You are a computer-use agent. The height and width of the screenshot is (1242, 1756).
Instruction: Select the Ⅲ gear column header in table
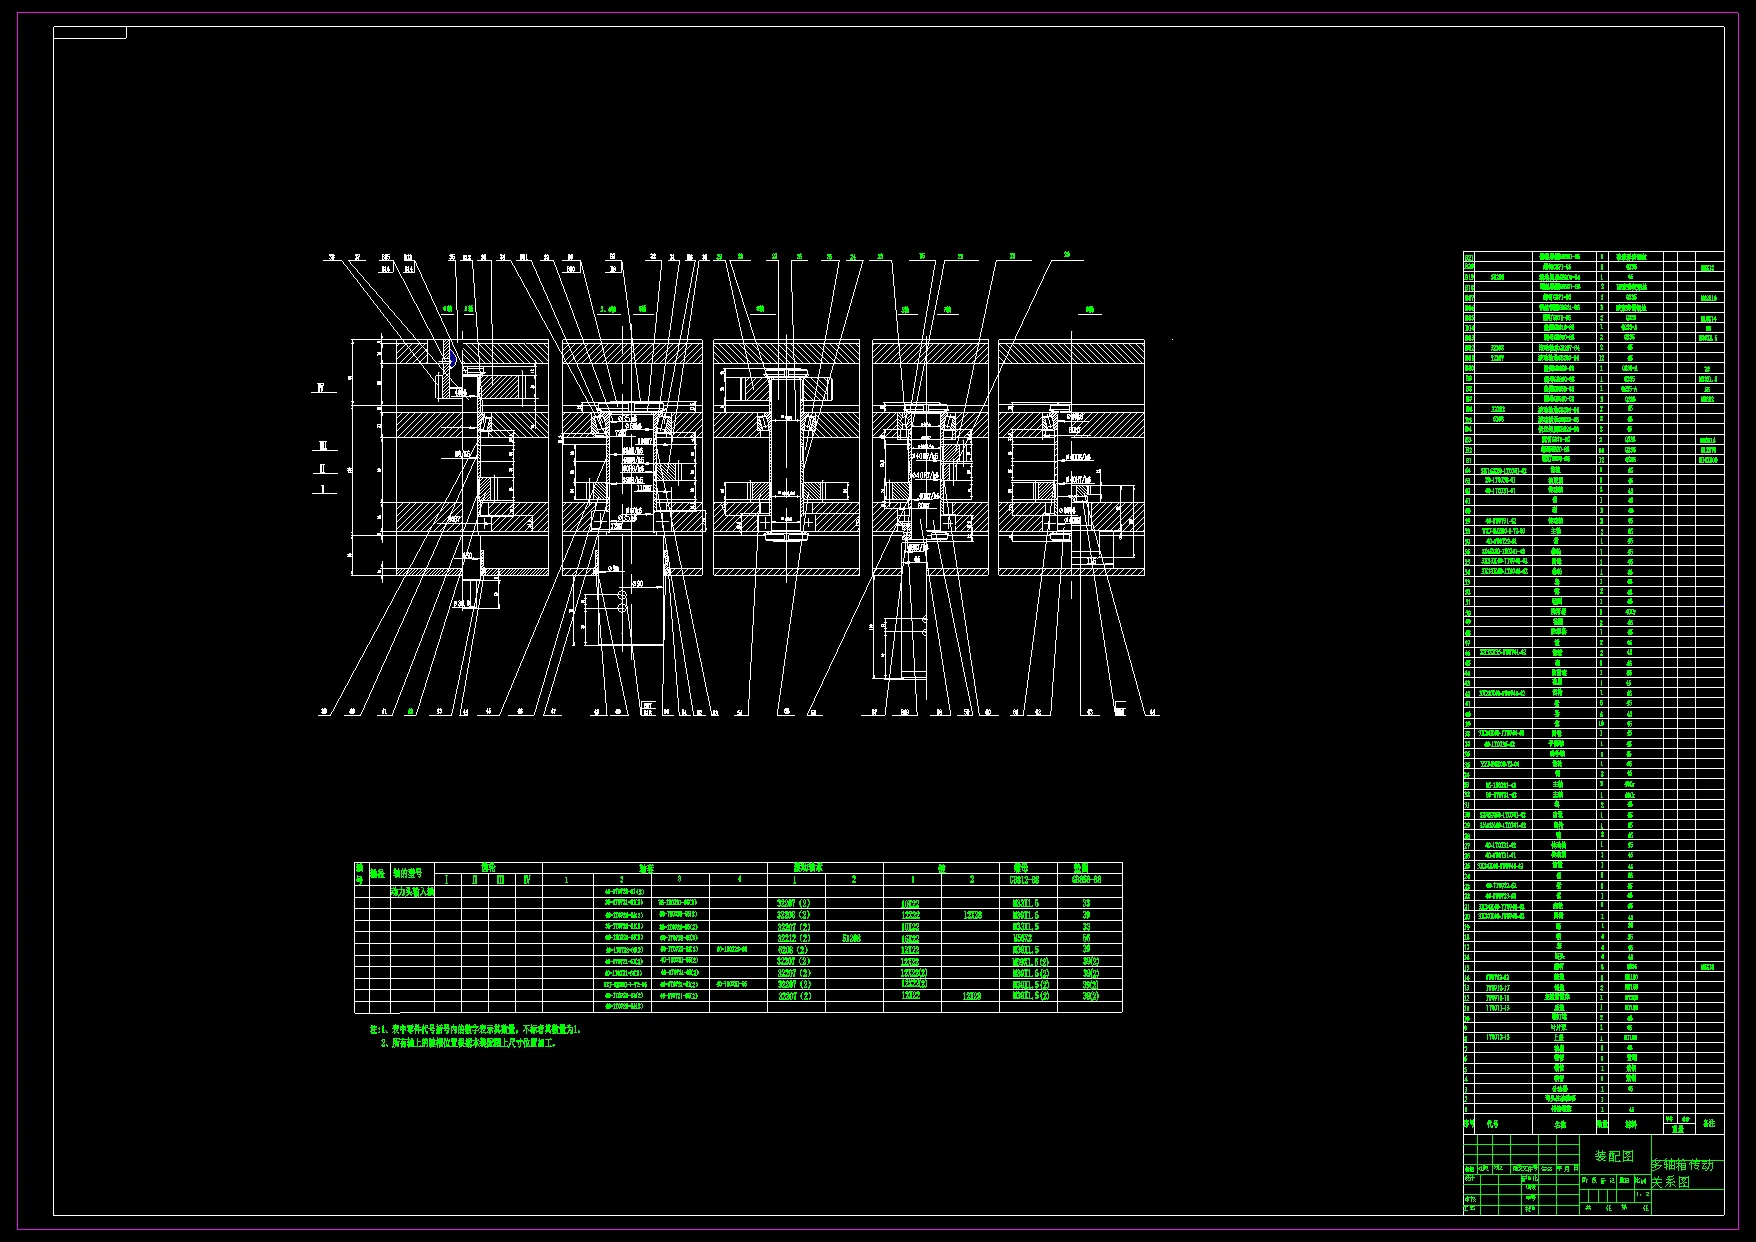[x=500, y=880]
